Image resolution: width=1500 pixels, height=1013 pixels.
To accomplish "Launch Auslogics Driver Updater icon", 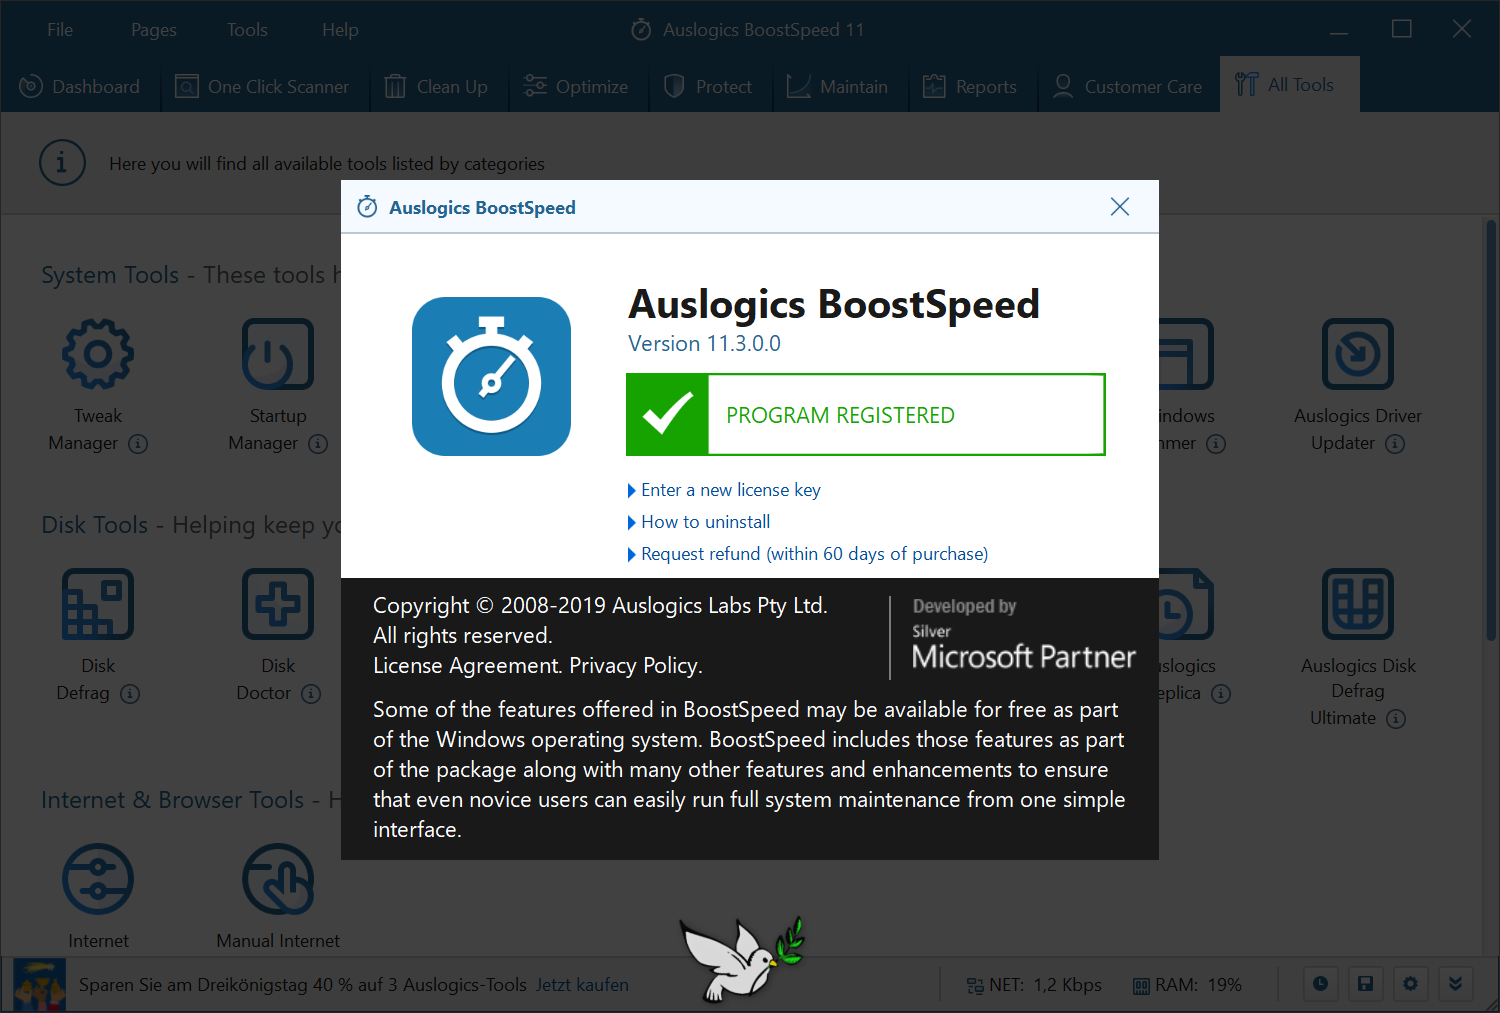I will click(1358, 354).
